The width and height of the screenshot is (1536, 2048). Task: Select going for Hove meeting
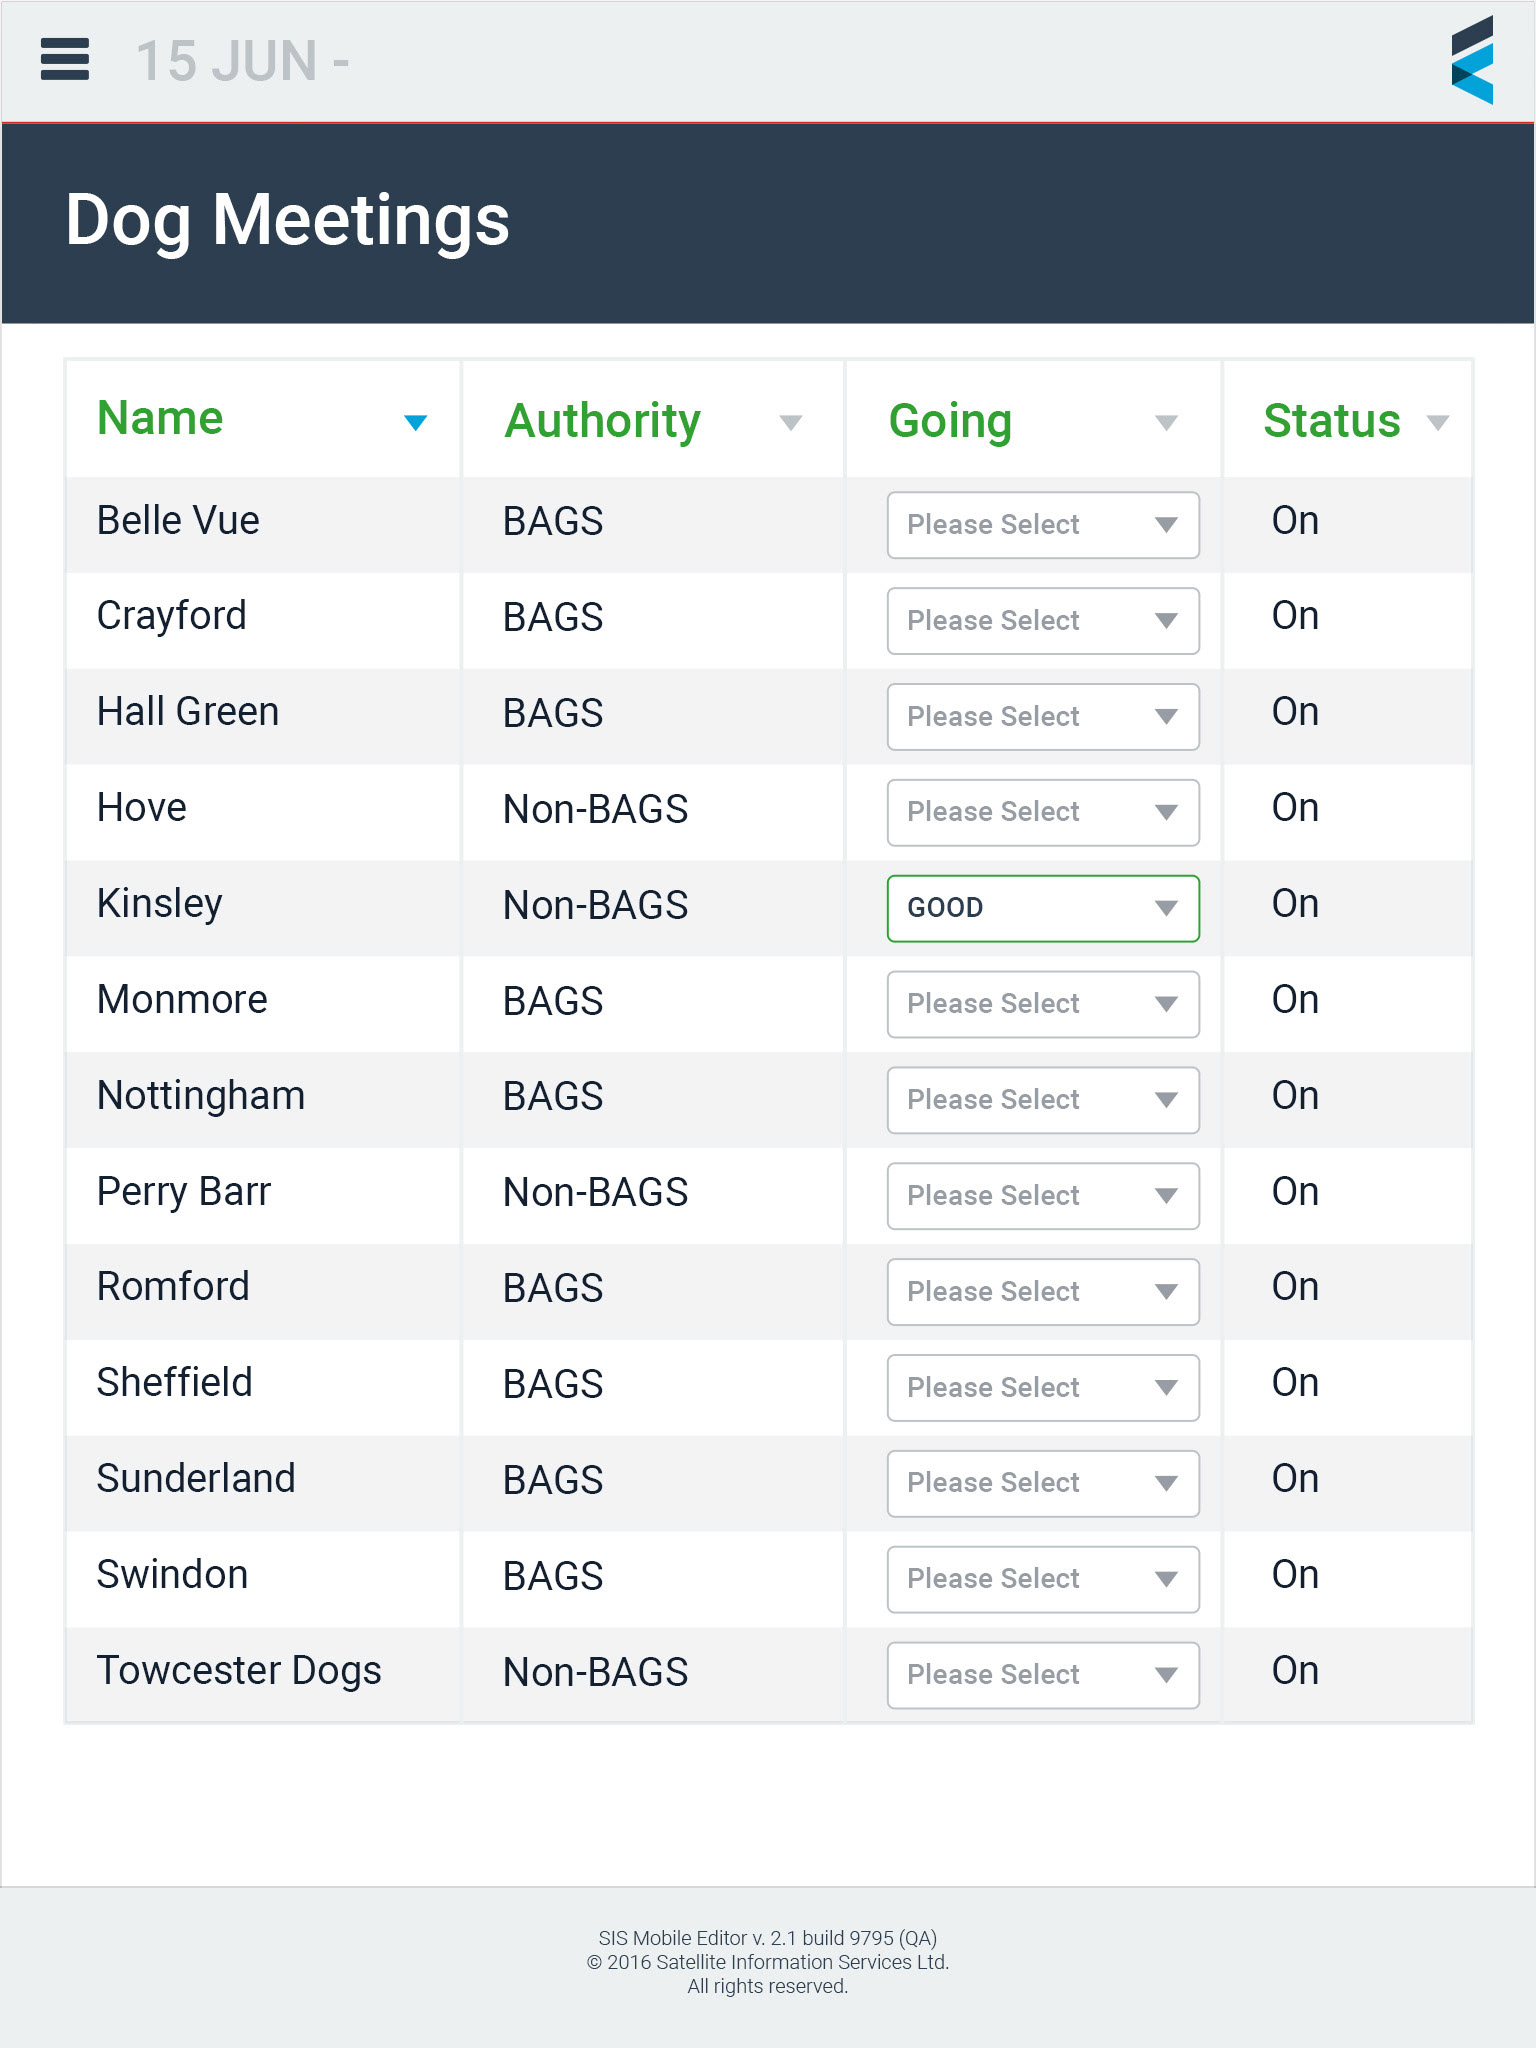tap(1043, 812)
